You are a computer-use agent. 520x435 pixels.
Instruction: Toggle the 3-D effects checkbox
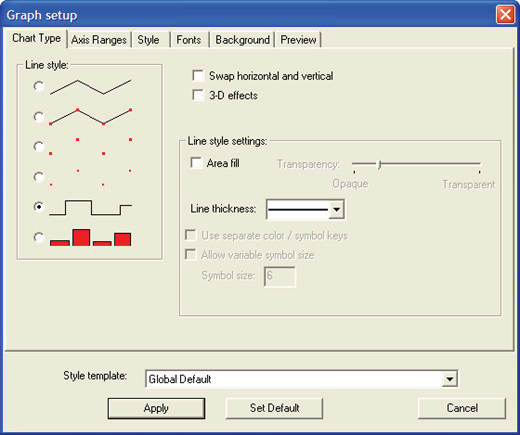point(198,95)
